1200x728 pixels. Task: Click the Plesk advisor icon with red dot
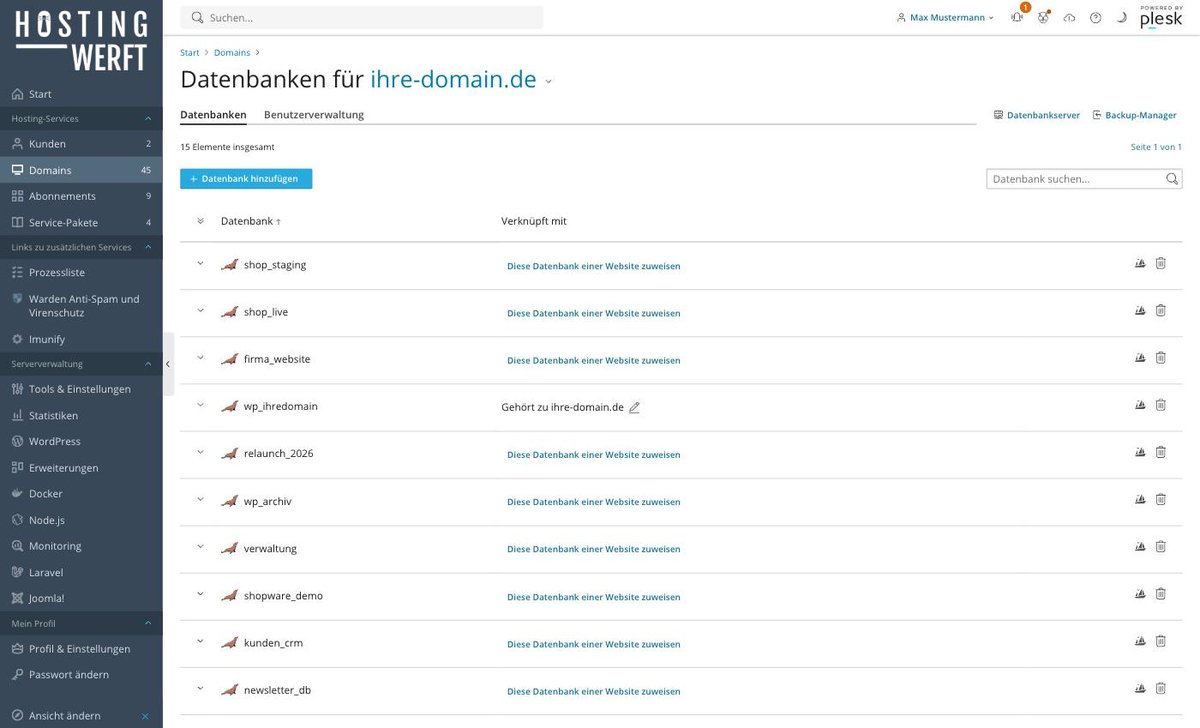tap(1043, 17)
